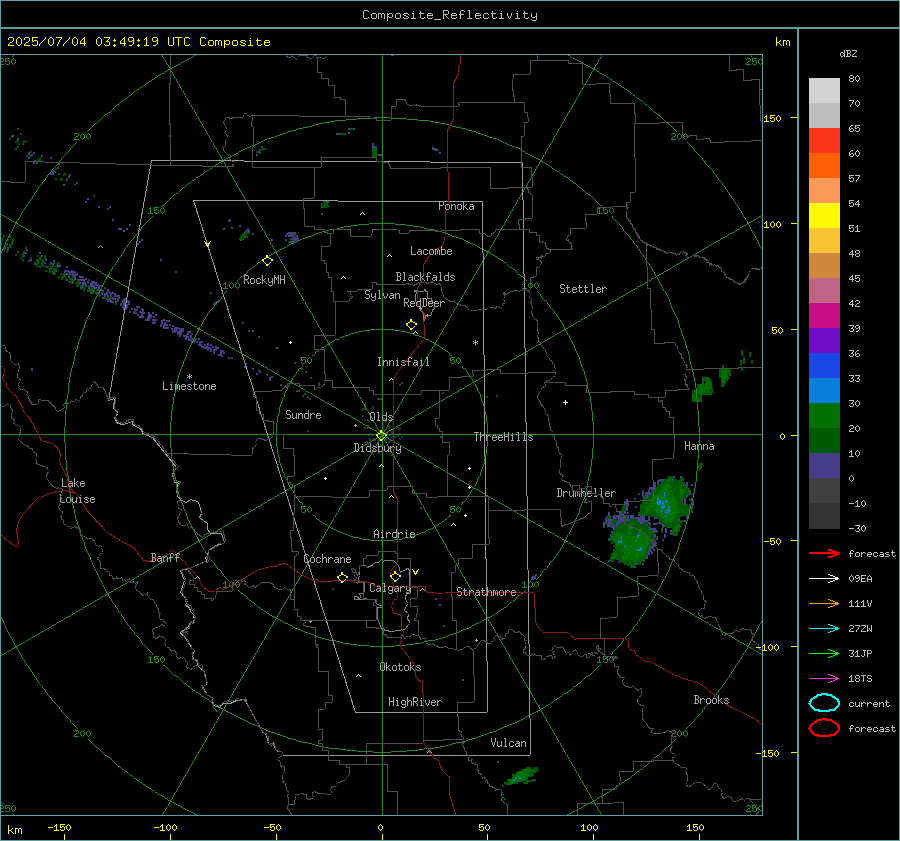The image size is (900, 841).
Task: Click the Calgary city label
Action: [390, 588]
